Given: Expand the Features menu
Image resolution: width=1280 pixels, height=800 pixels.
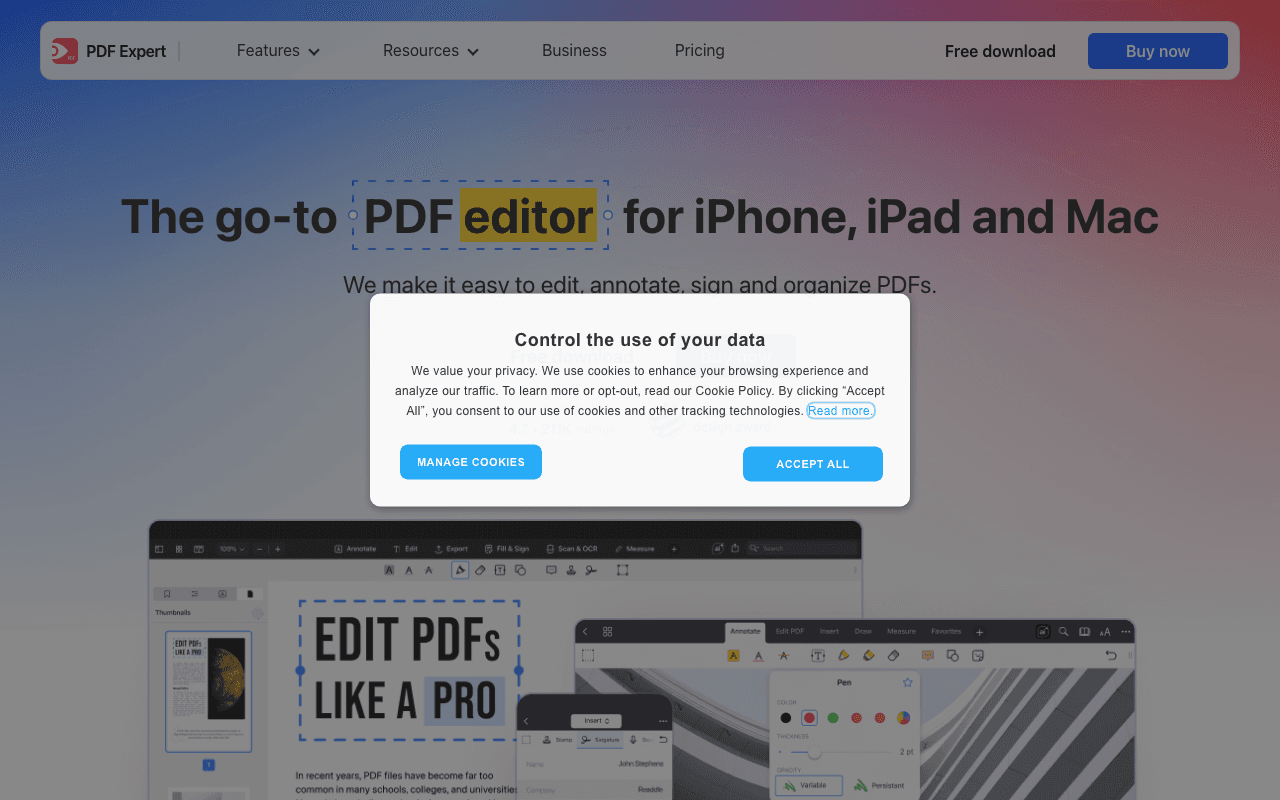Looking at the screenshot, I should click(278, 51).
